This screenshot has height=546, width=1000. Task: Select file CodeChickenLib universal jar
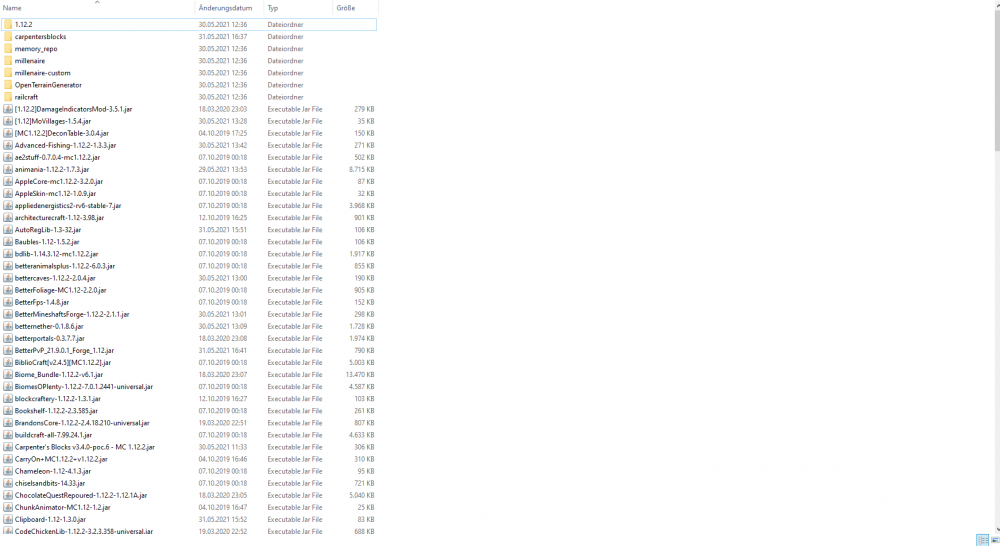(x=84, y=531)
